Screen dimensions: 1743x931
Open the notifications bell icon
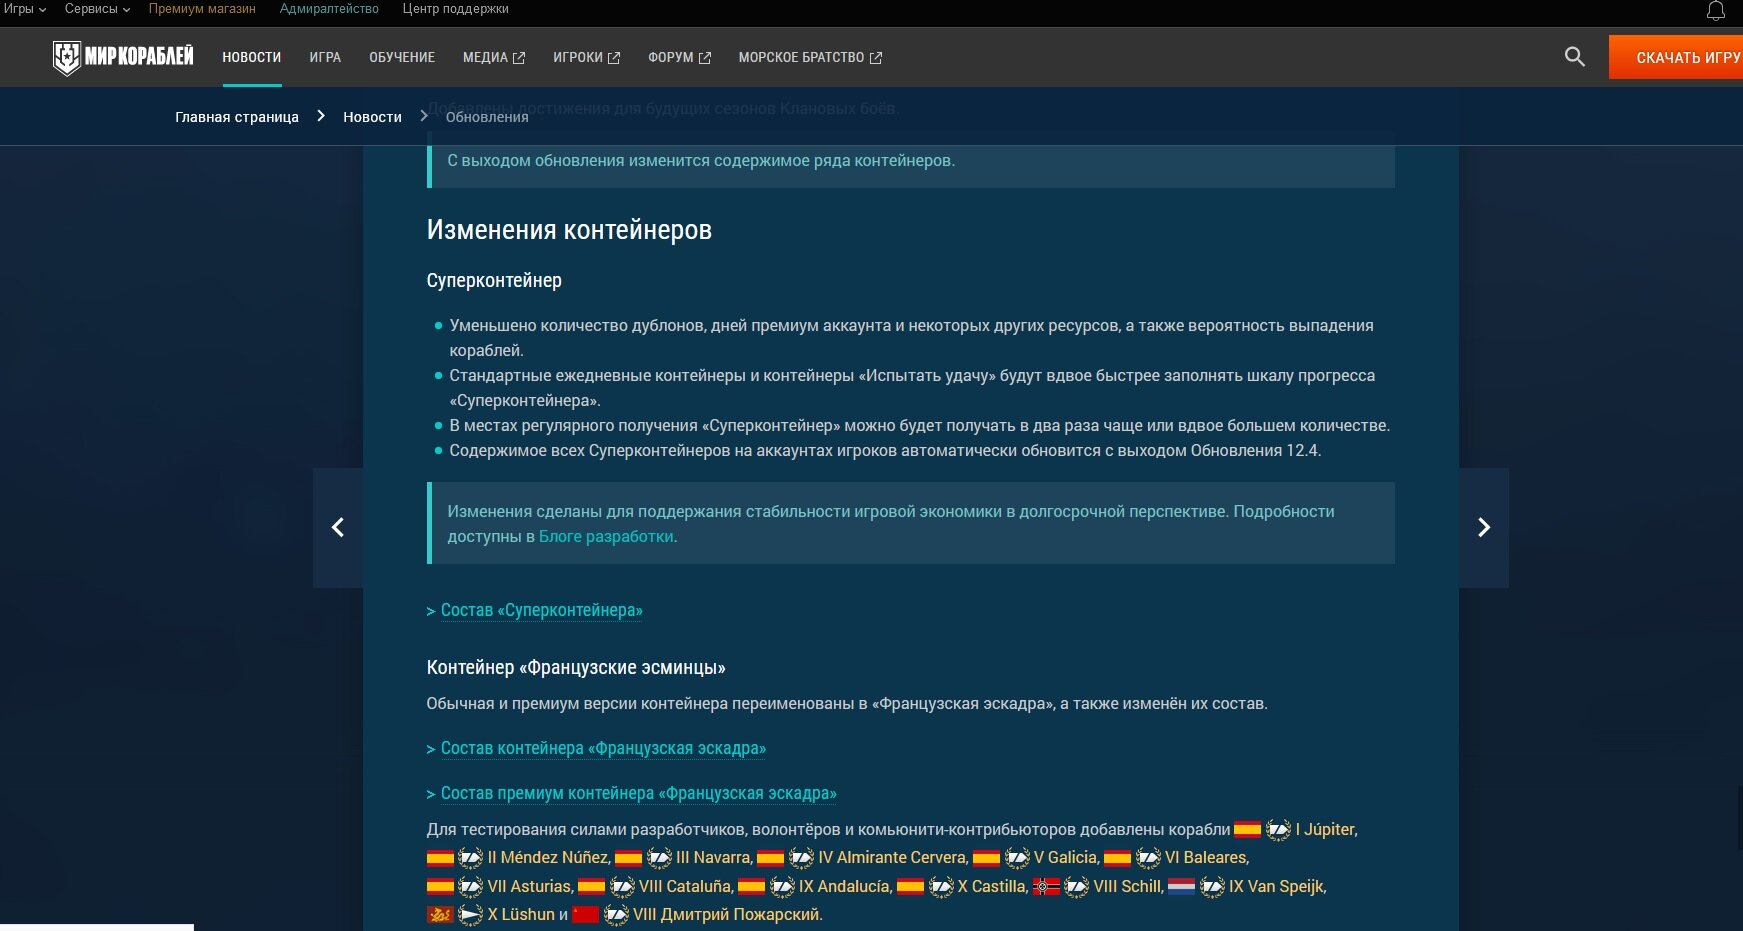pos(1715,11)
